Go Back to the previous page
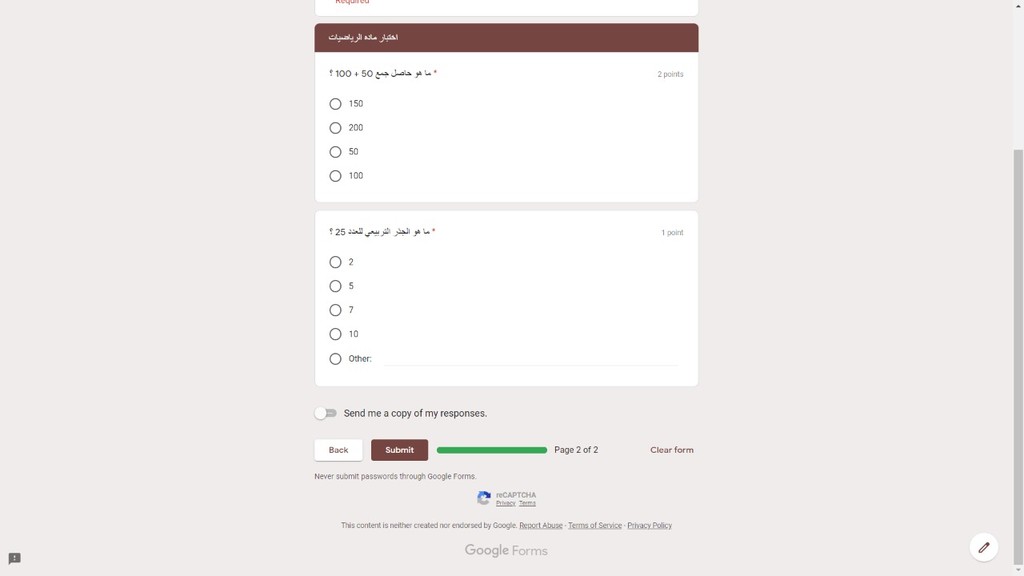This screenshot has height=576, width=1024. pyautogui.click(x=338, y=450)
